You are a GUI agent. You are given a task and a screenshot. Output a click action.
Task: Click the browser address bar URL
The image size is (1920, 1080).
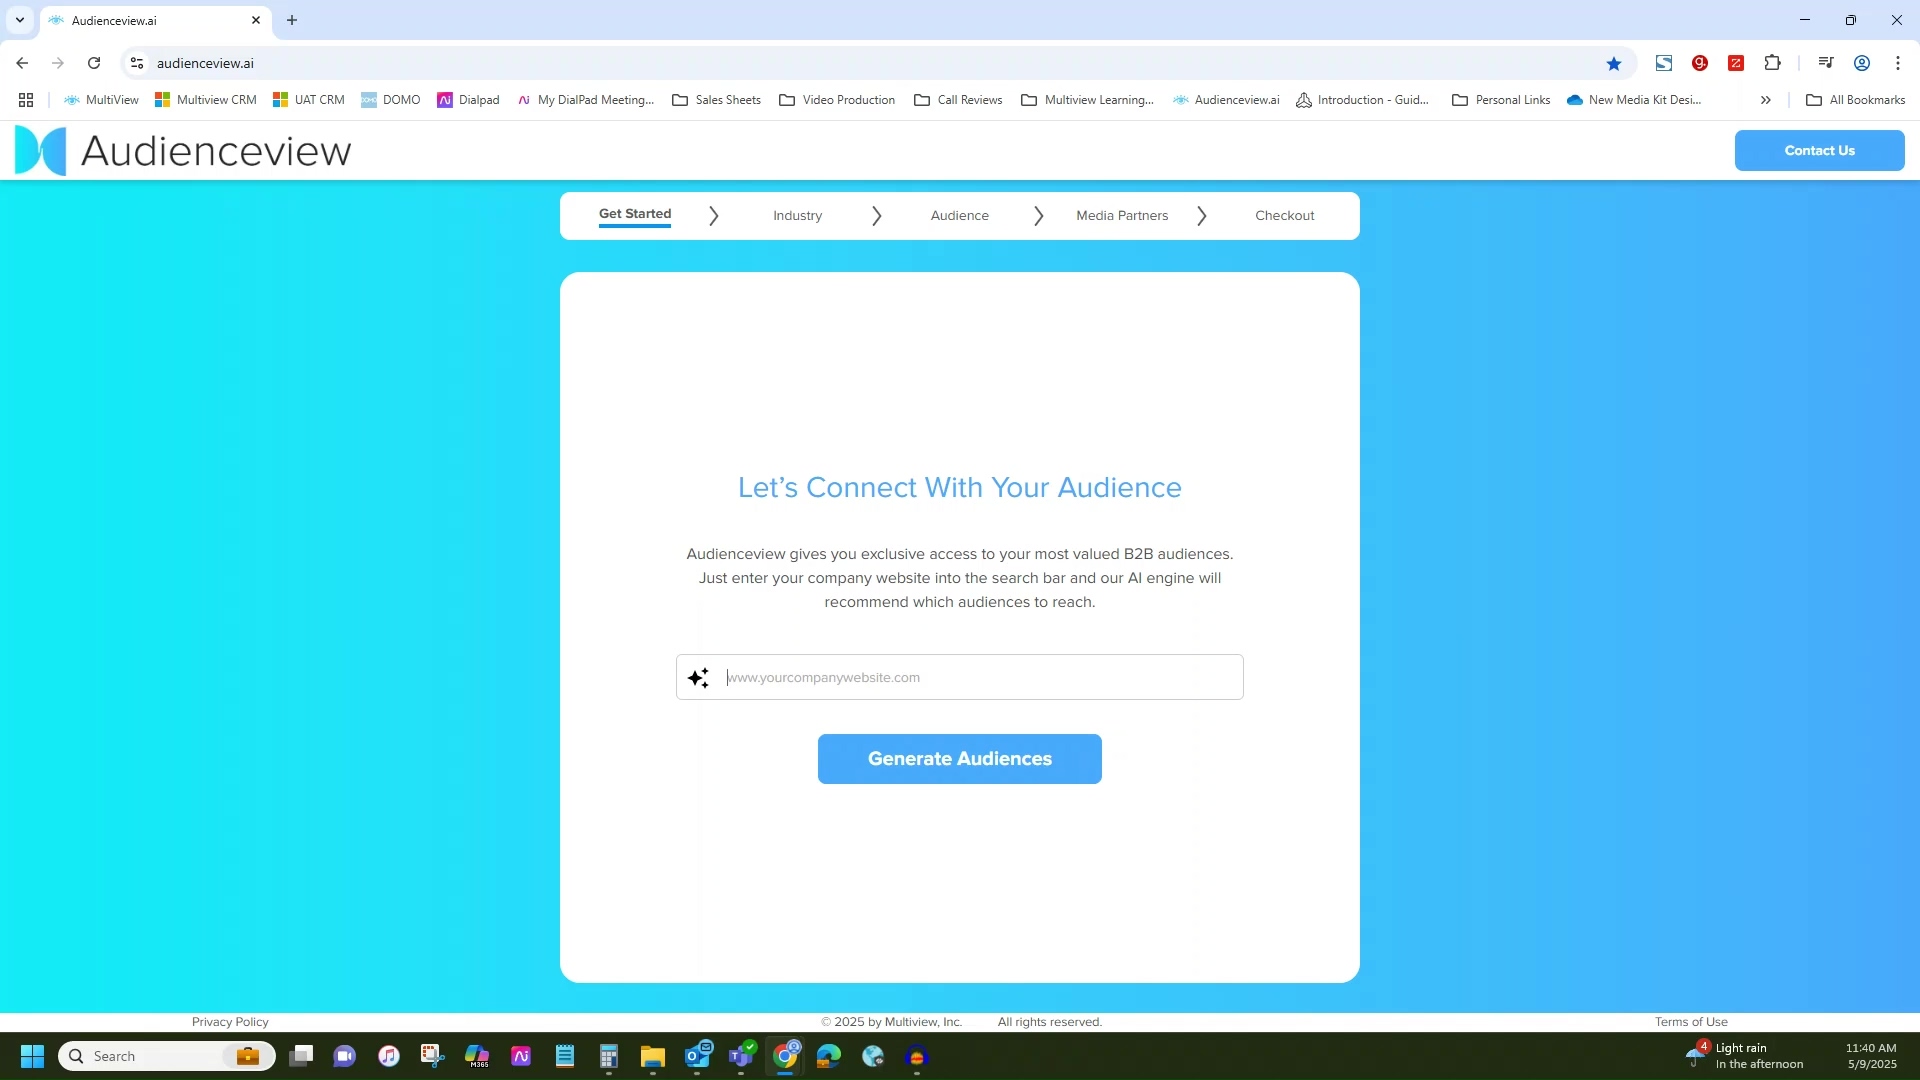[x=205, y=63]
